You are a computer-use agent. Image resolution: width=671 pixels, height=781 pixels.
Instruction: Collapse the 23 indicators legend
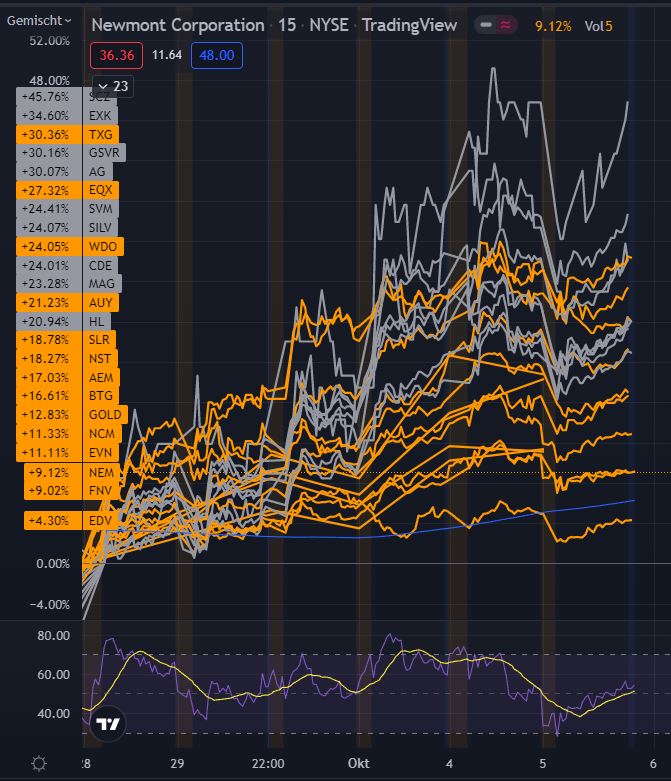point(113,86)
